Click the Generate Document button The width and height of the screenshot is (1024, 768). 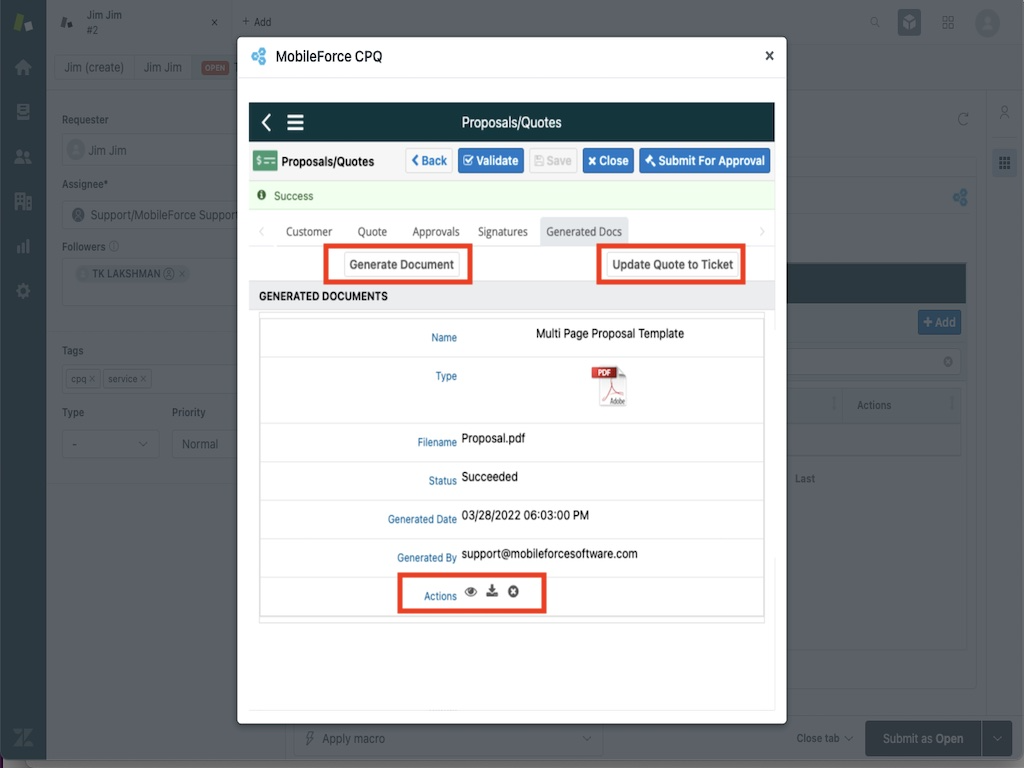401,265
